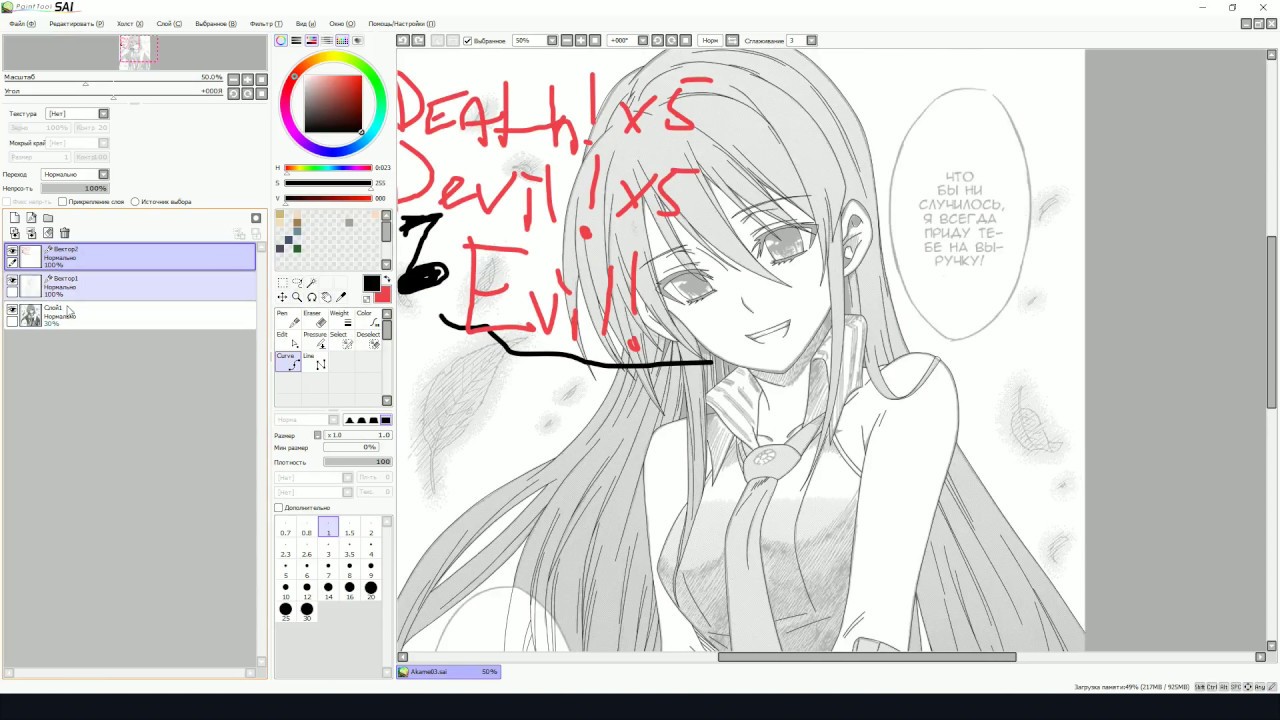Create a new layer folder
The height and width of the screenshot is (720, 1280).
[x=47, y=218]
